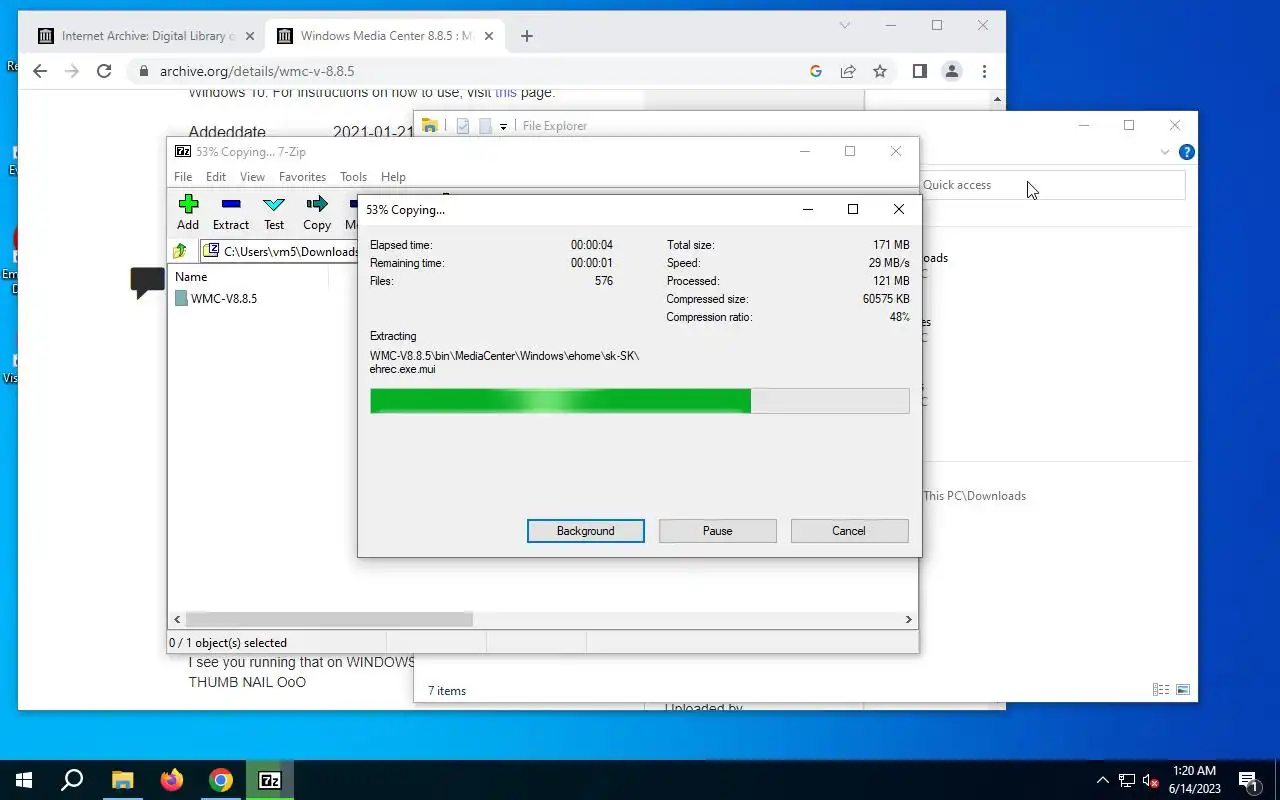This screenshot has width=1280, height=800.
Task: Close the Windows Media Center 8.8.5 tab
Action: (x=489, y=36)
